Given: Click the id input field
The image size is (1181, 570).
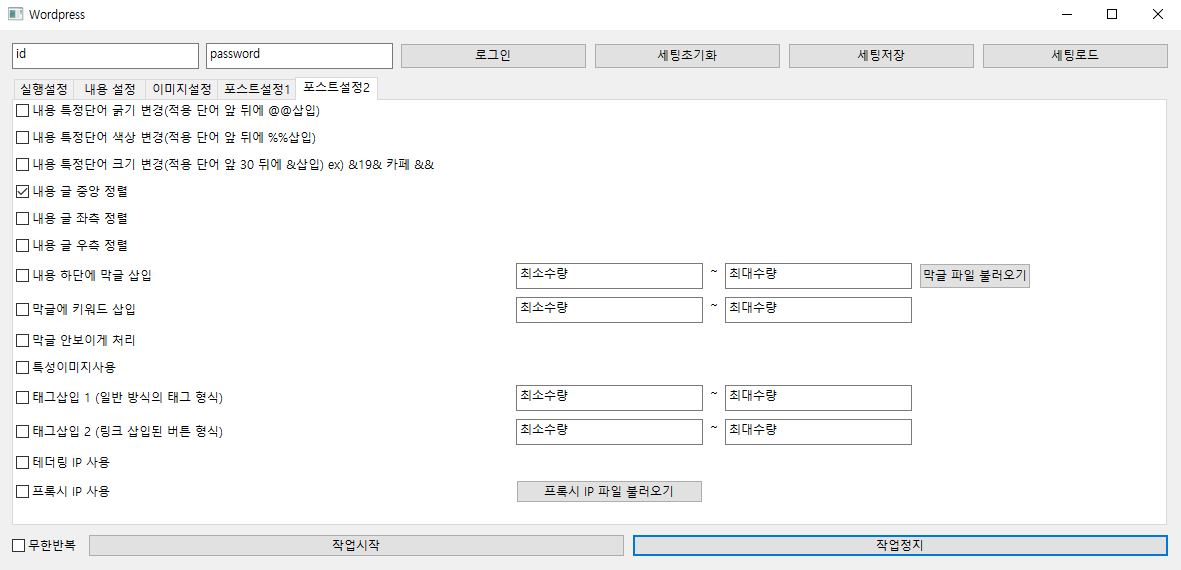Looking at the screenshot, I should click(105, 56).
